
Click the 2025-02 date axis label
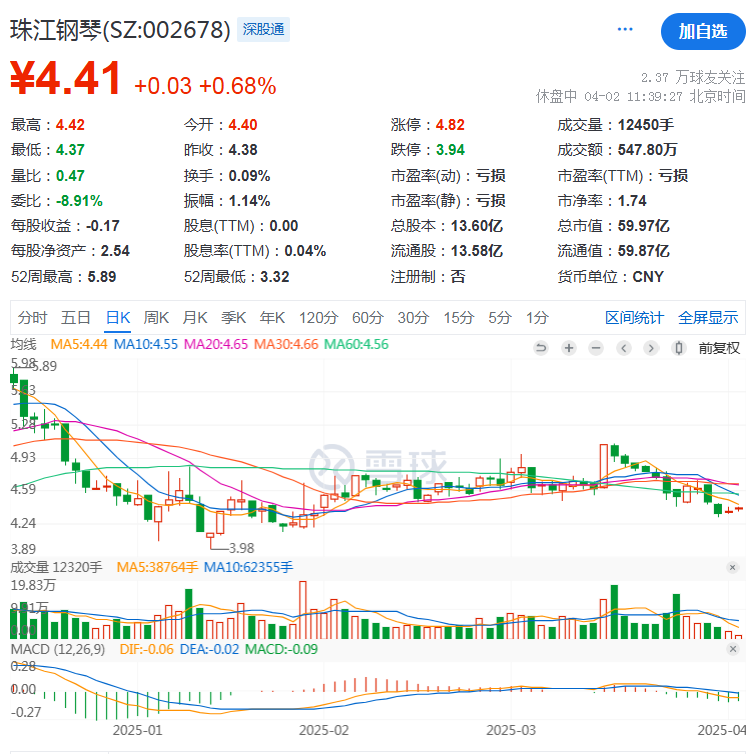(x=324, y=730)
